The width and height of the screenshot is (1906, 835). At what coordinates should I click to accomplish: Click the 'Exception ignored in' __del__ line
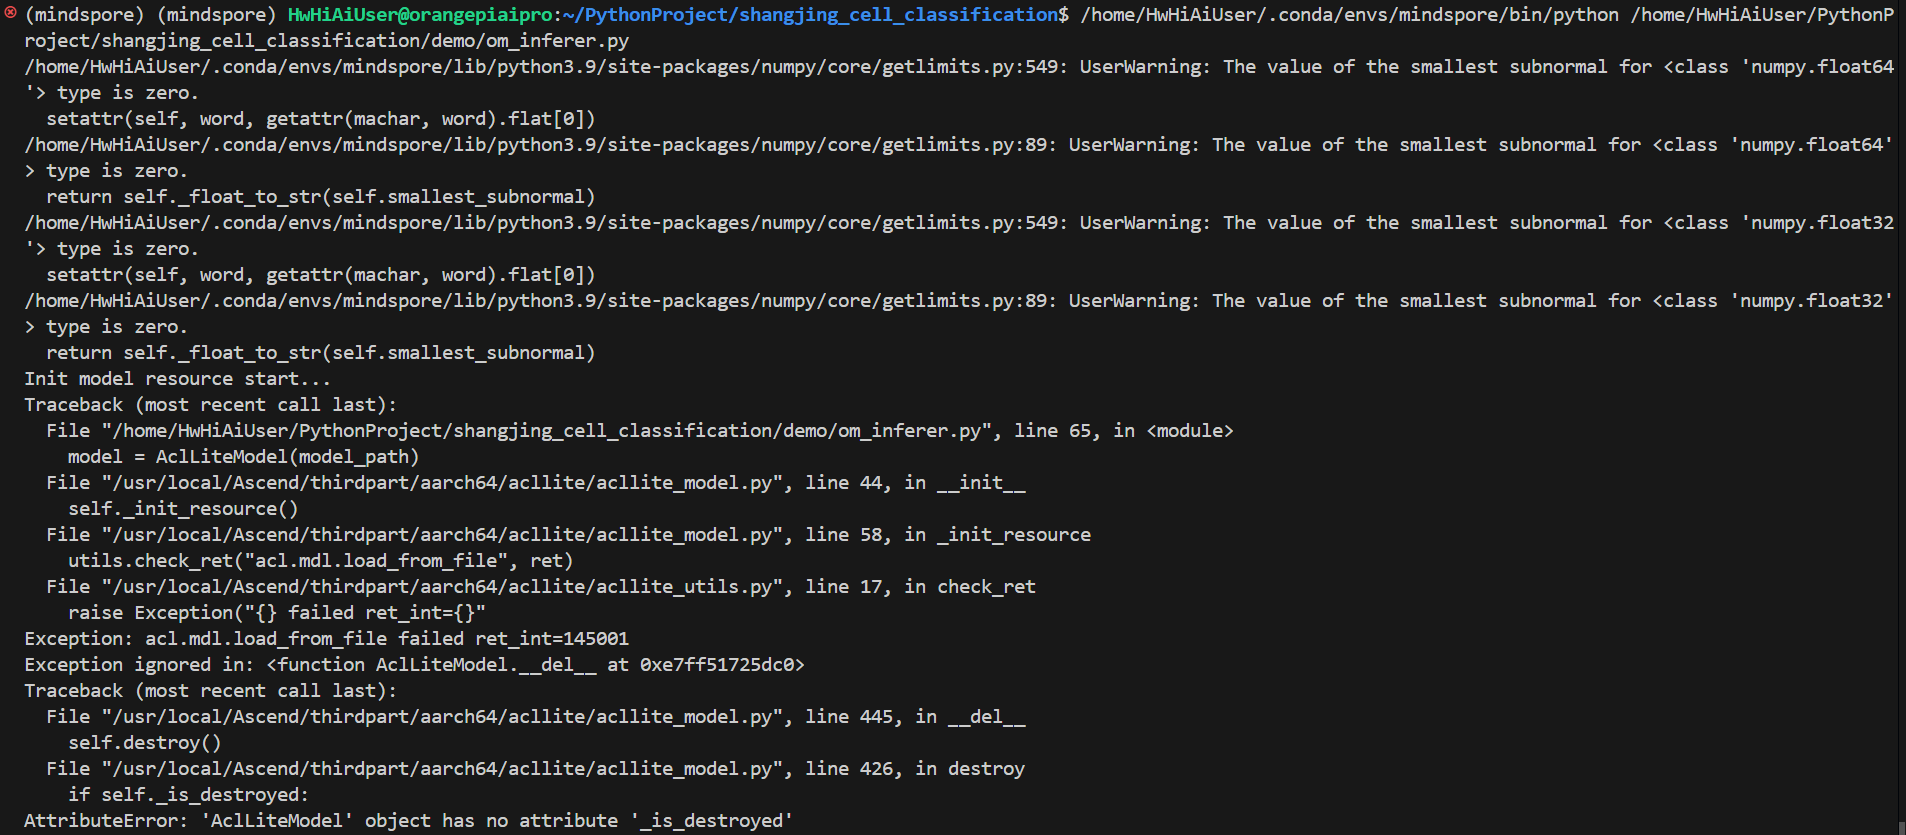414,665
